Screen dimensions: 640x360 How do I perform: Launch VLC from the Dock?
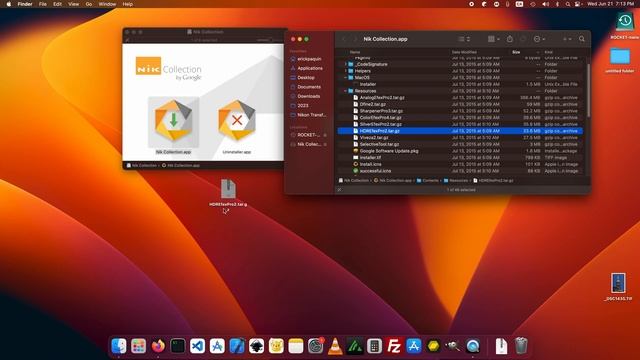tap(335, 346)
